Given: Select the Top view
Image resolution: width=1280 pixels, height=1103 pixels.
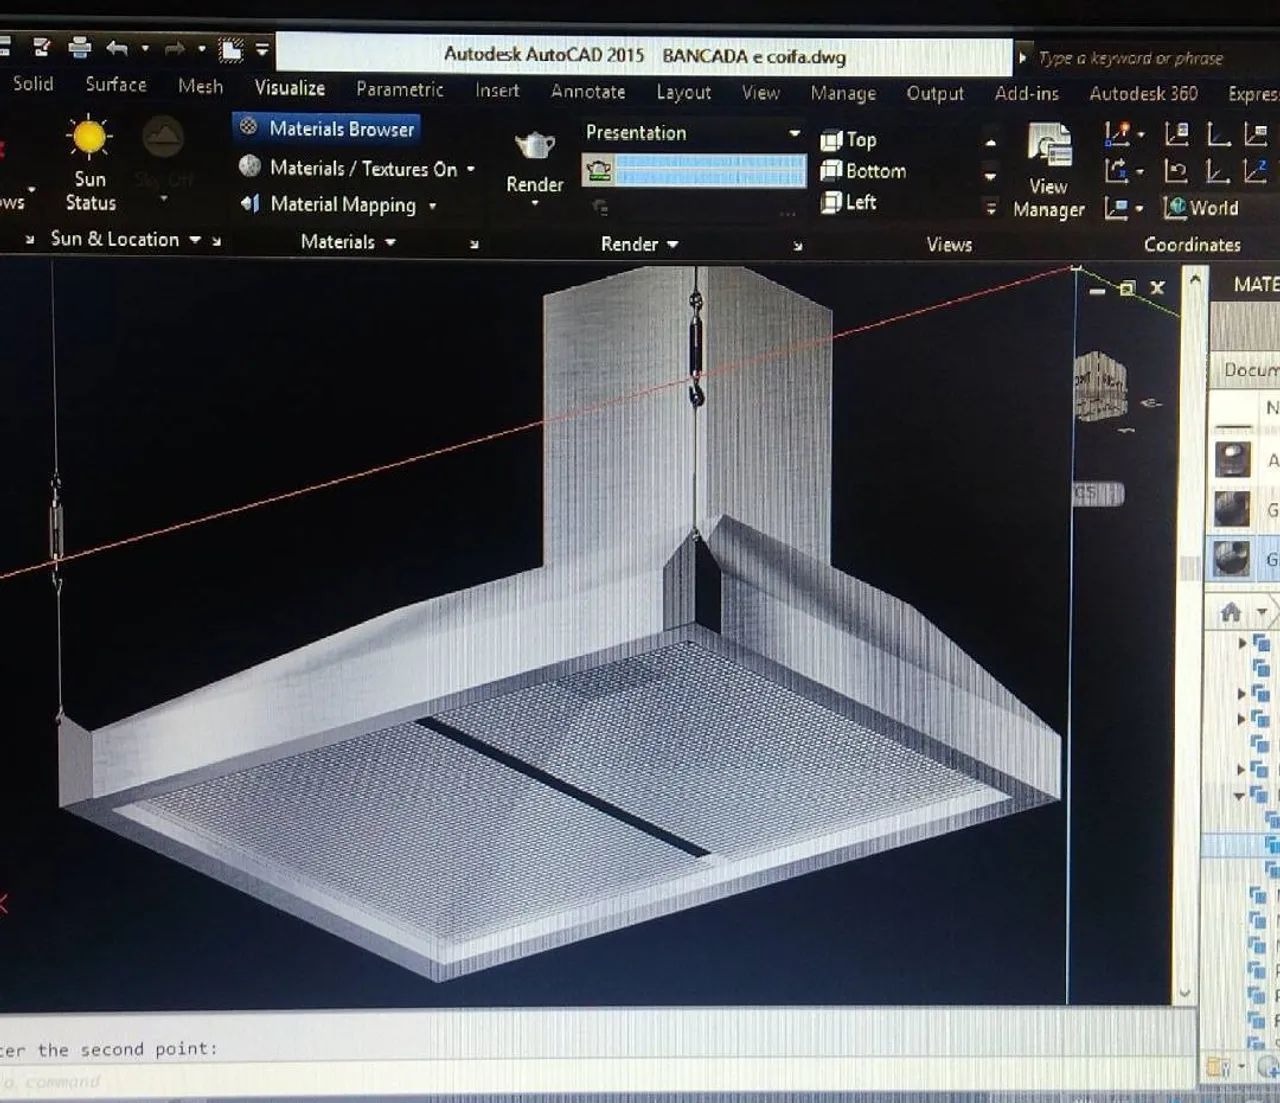Looking at the screenshot, I should point(849,140).
